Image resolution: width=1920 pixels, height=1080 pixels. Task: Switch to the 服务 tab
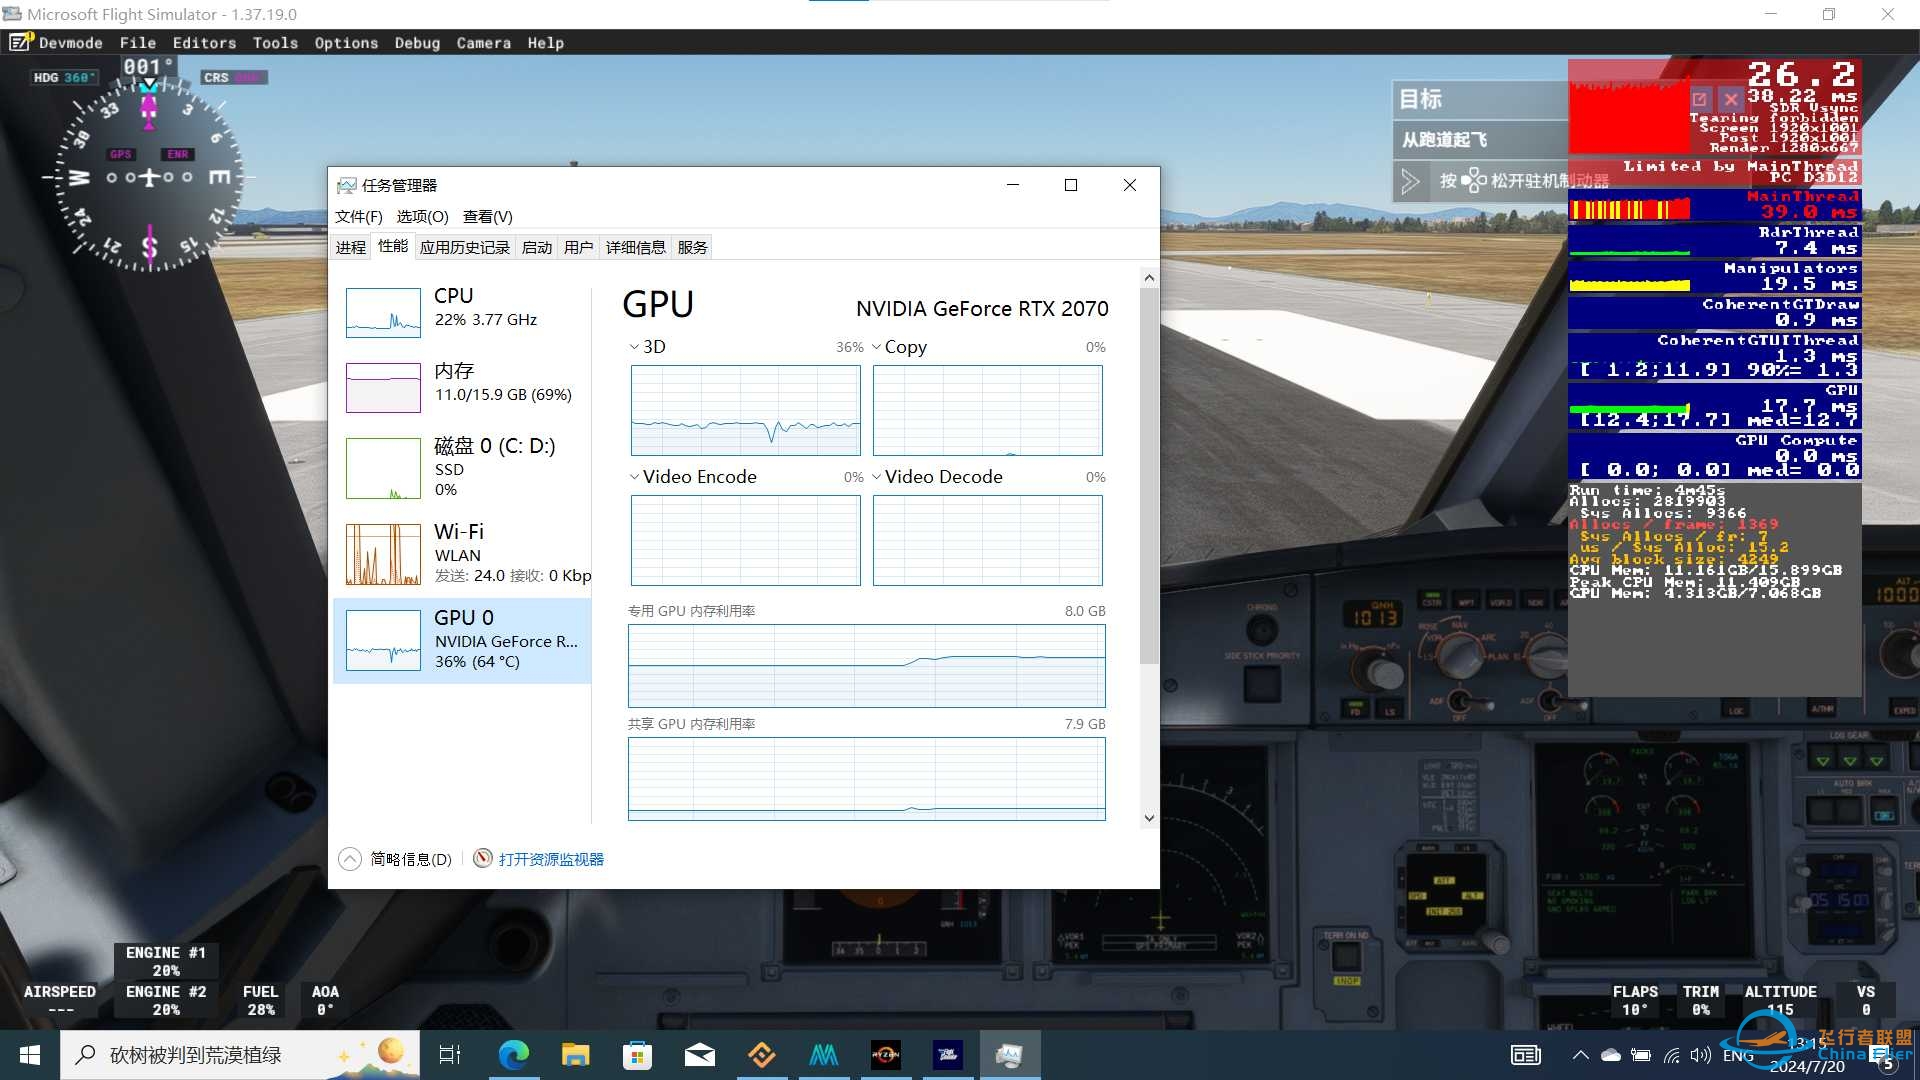[x=692, y=247]
